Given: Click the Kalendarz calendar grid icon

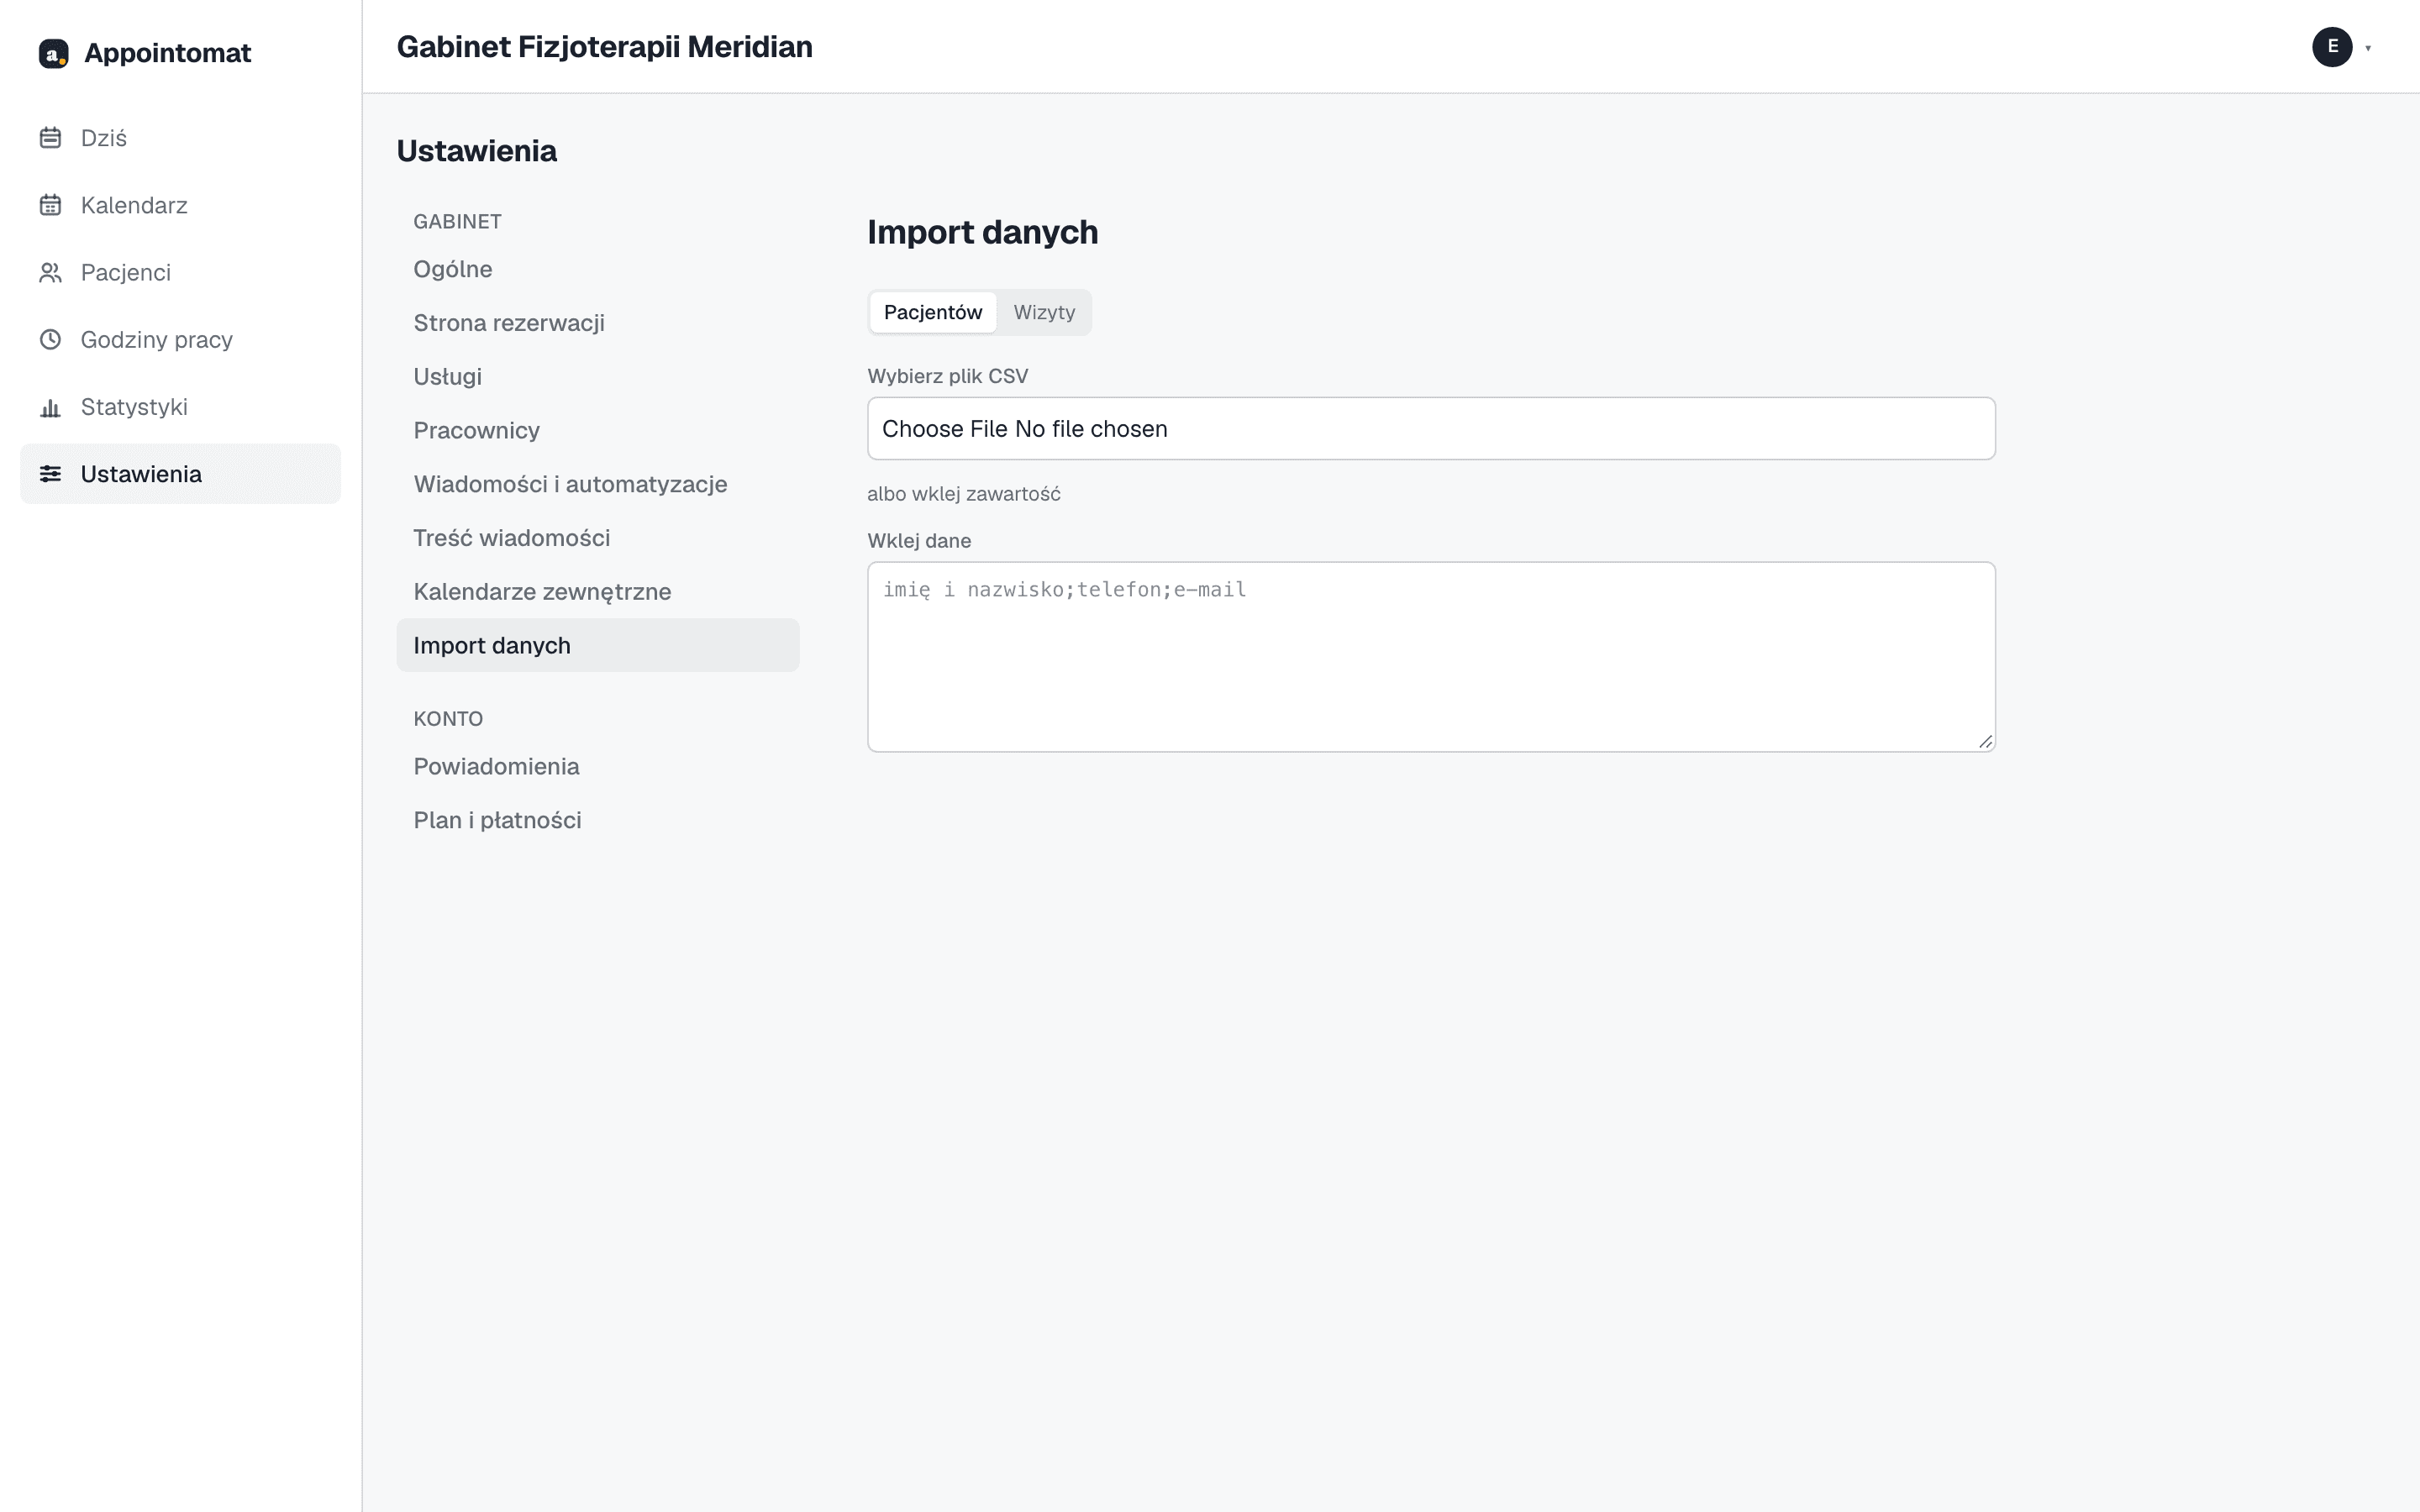Looking at the screenshot, I should coord(50,205).
